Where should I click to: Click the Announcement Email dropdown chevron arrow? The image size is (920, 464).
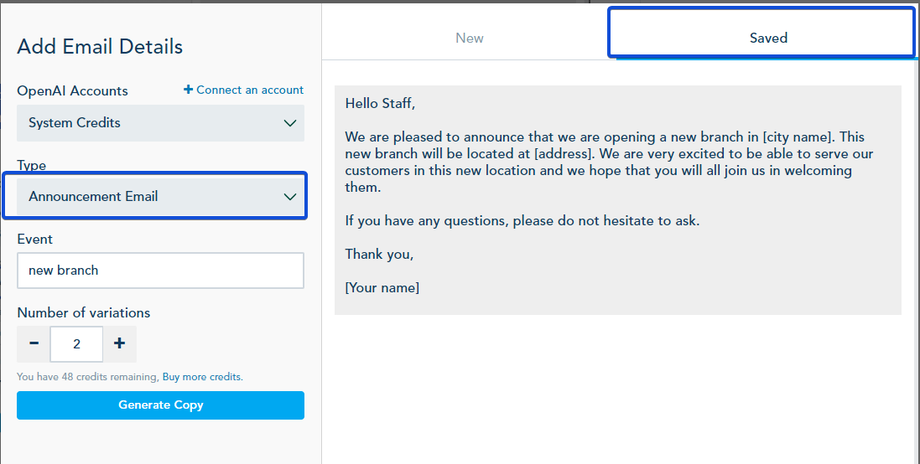(290, 197)
